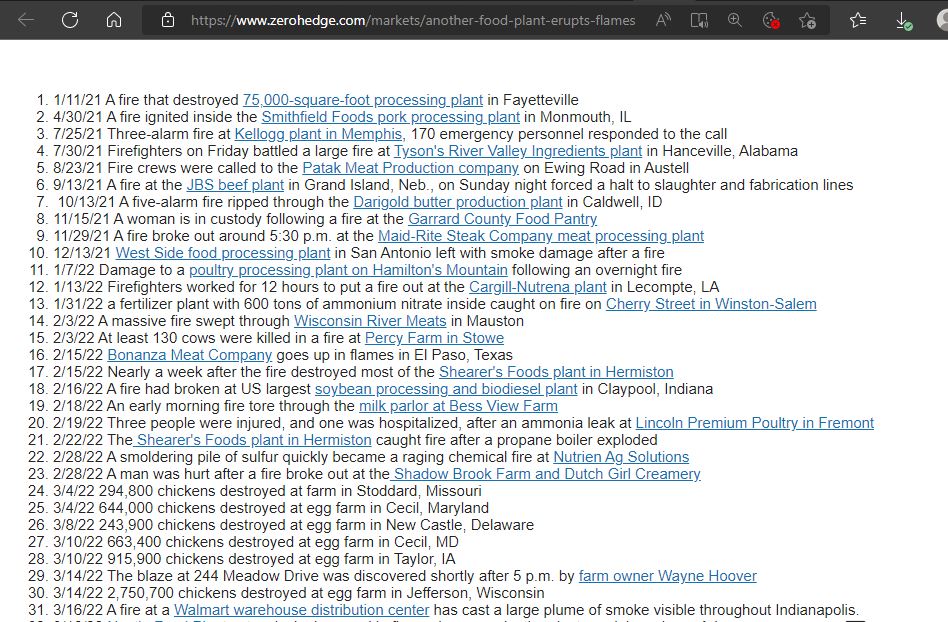This screenshot has height=622, width=948.
Task: Open West Side food processing plant link
Action: (223, 252)
